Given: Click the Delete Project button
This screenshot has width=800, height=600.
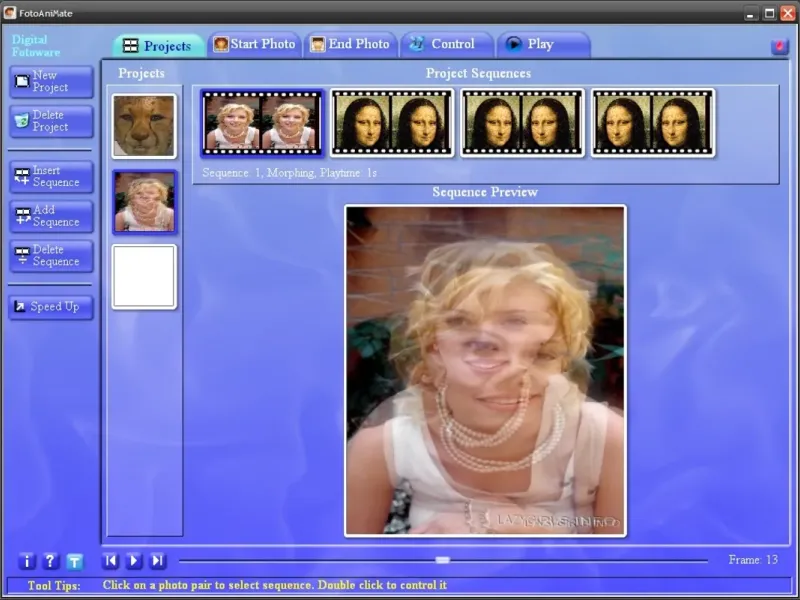Looking at the screenshot, I should [52, 121].
